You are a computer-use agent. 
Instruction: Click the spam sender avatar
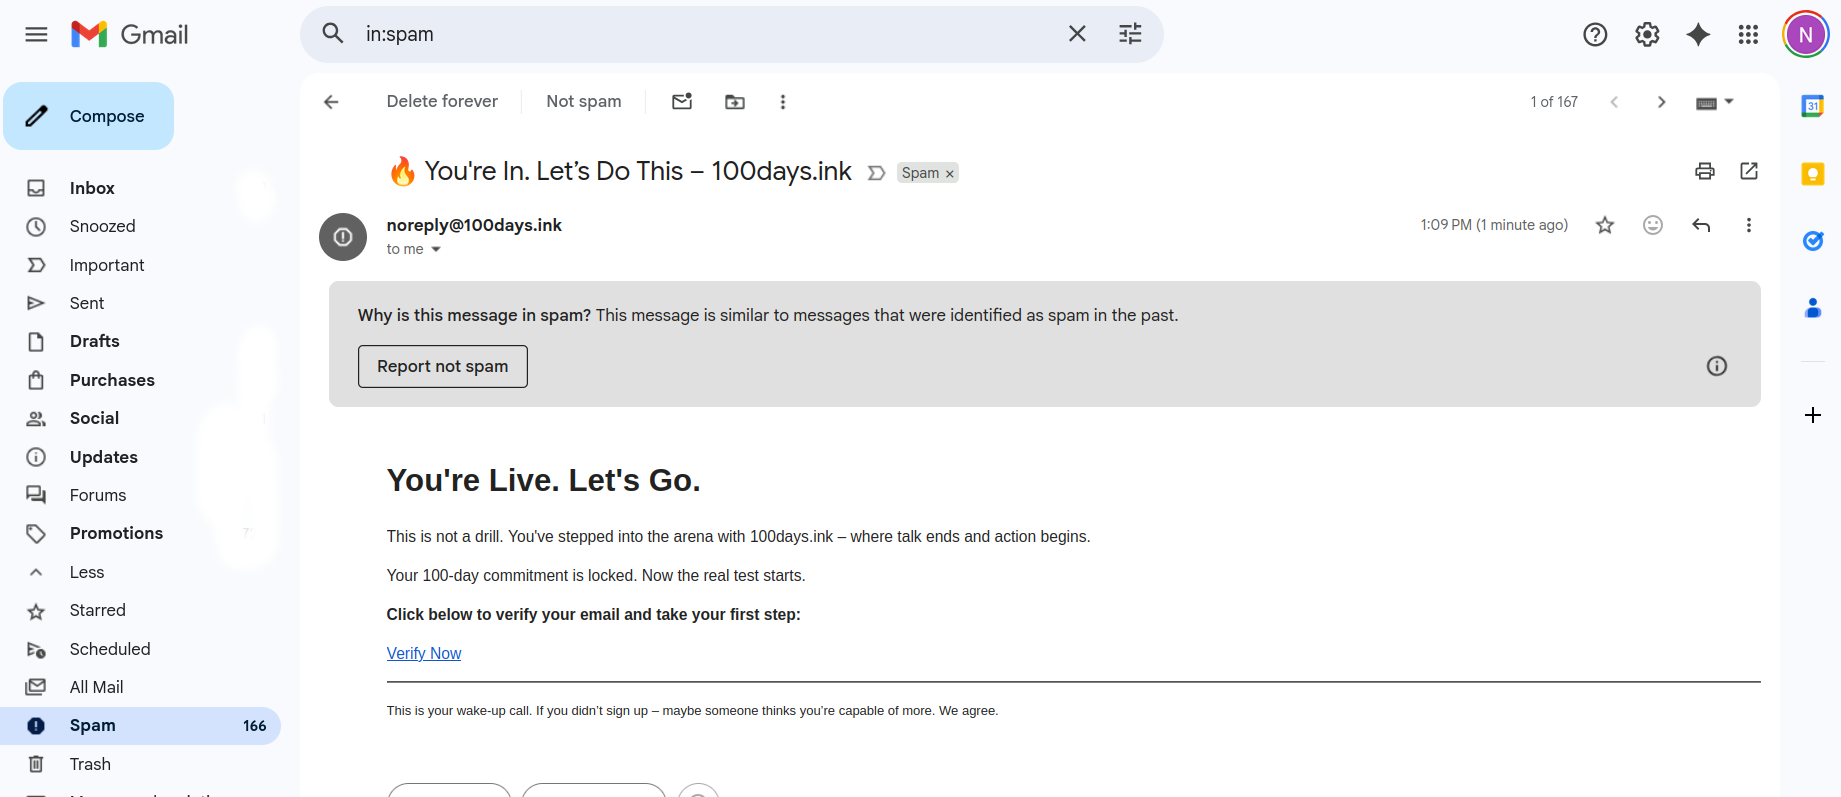343,237
